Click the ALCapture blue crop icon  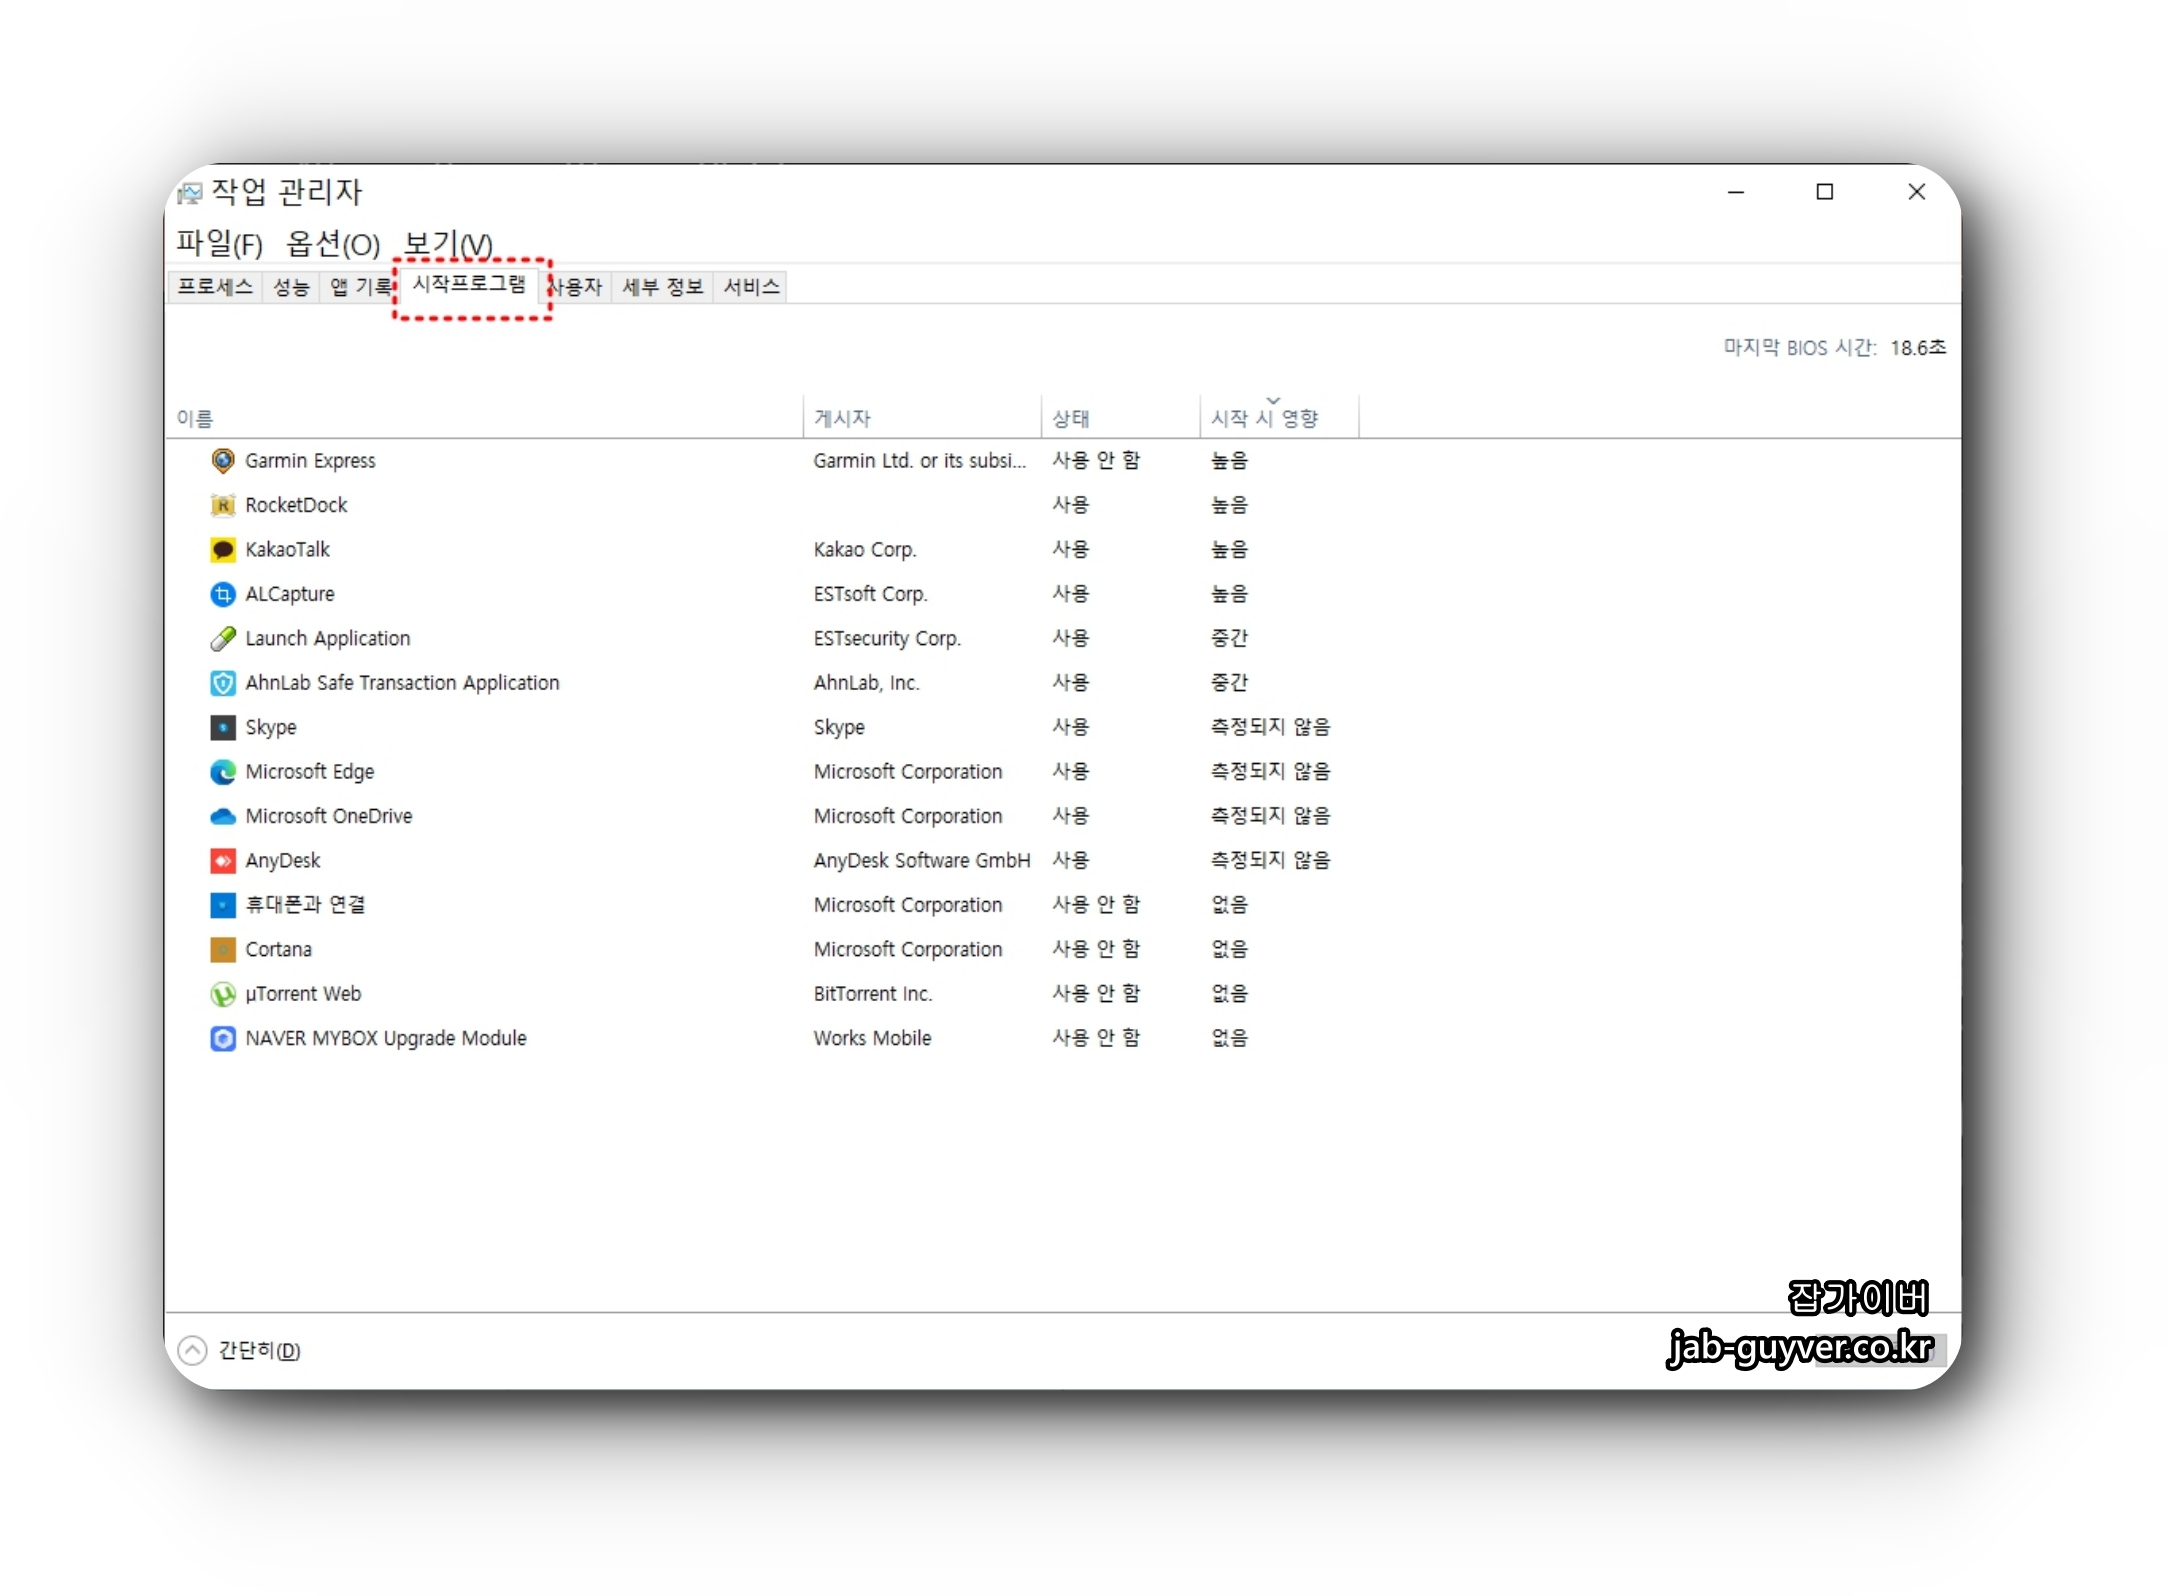[x=222, y=594]
